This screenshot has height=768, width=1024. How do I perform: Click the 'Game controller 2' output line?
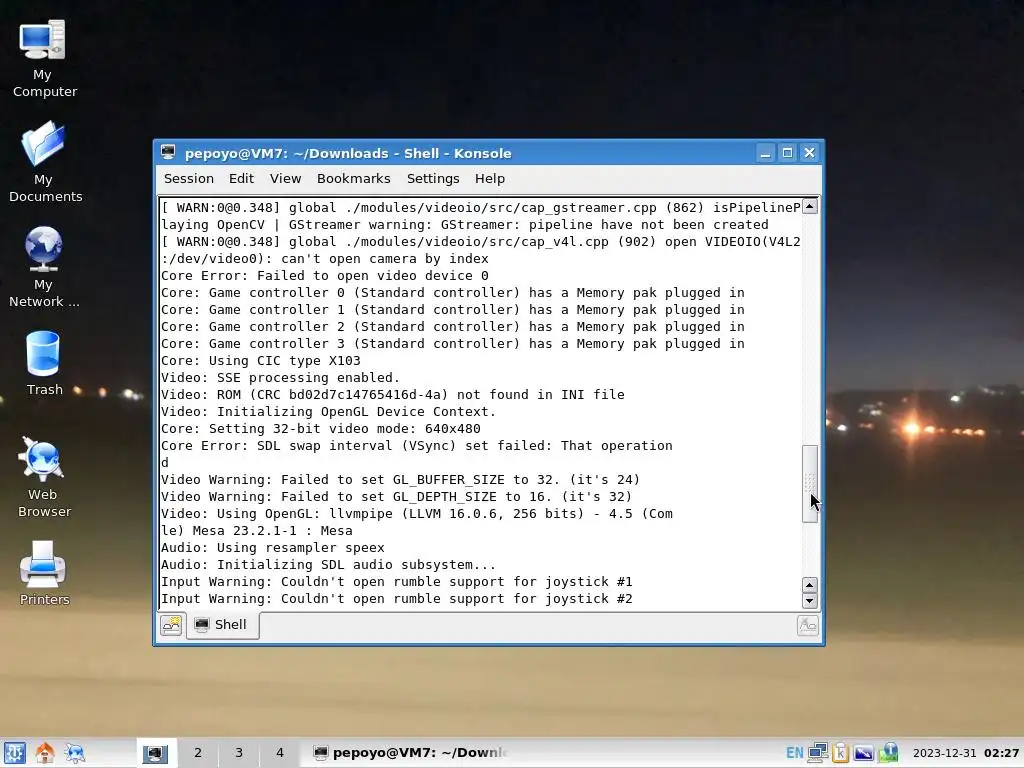(453, 327)
